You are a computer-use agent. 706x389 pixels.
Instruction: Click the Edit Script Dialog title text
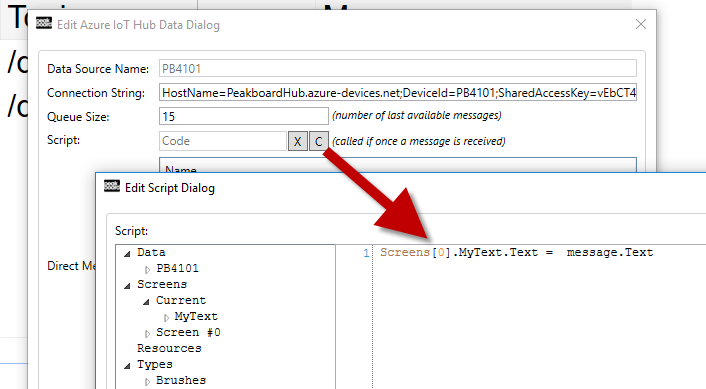pos(170,188)
